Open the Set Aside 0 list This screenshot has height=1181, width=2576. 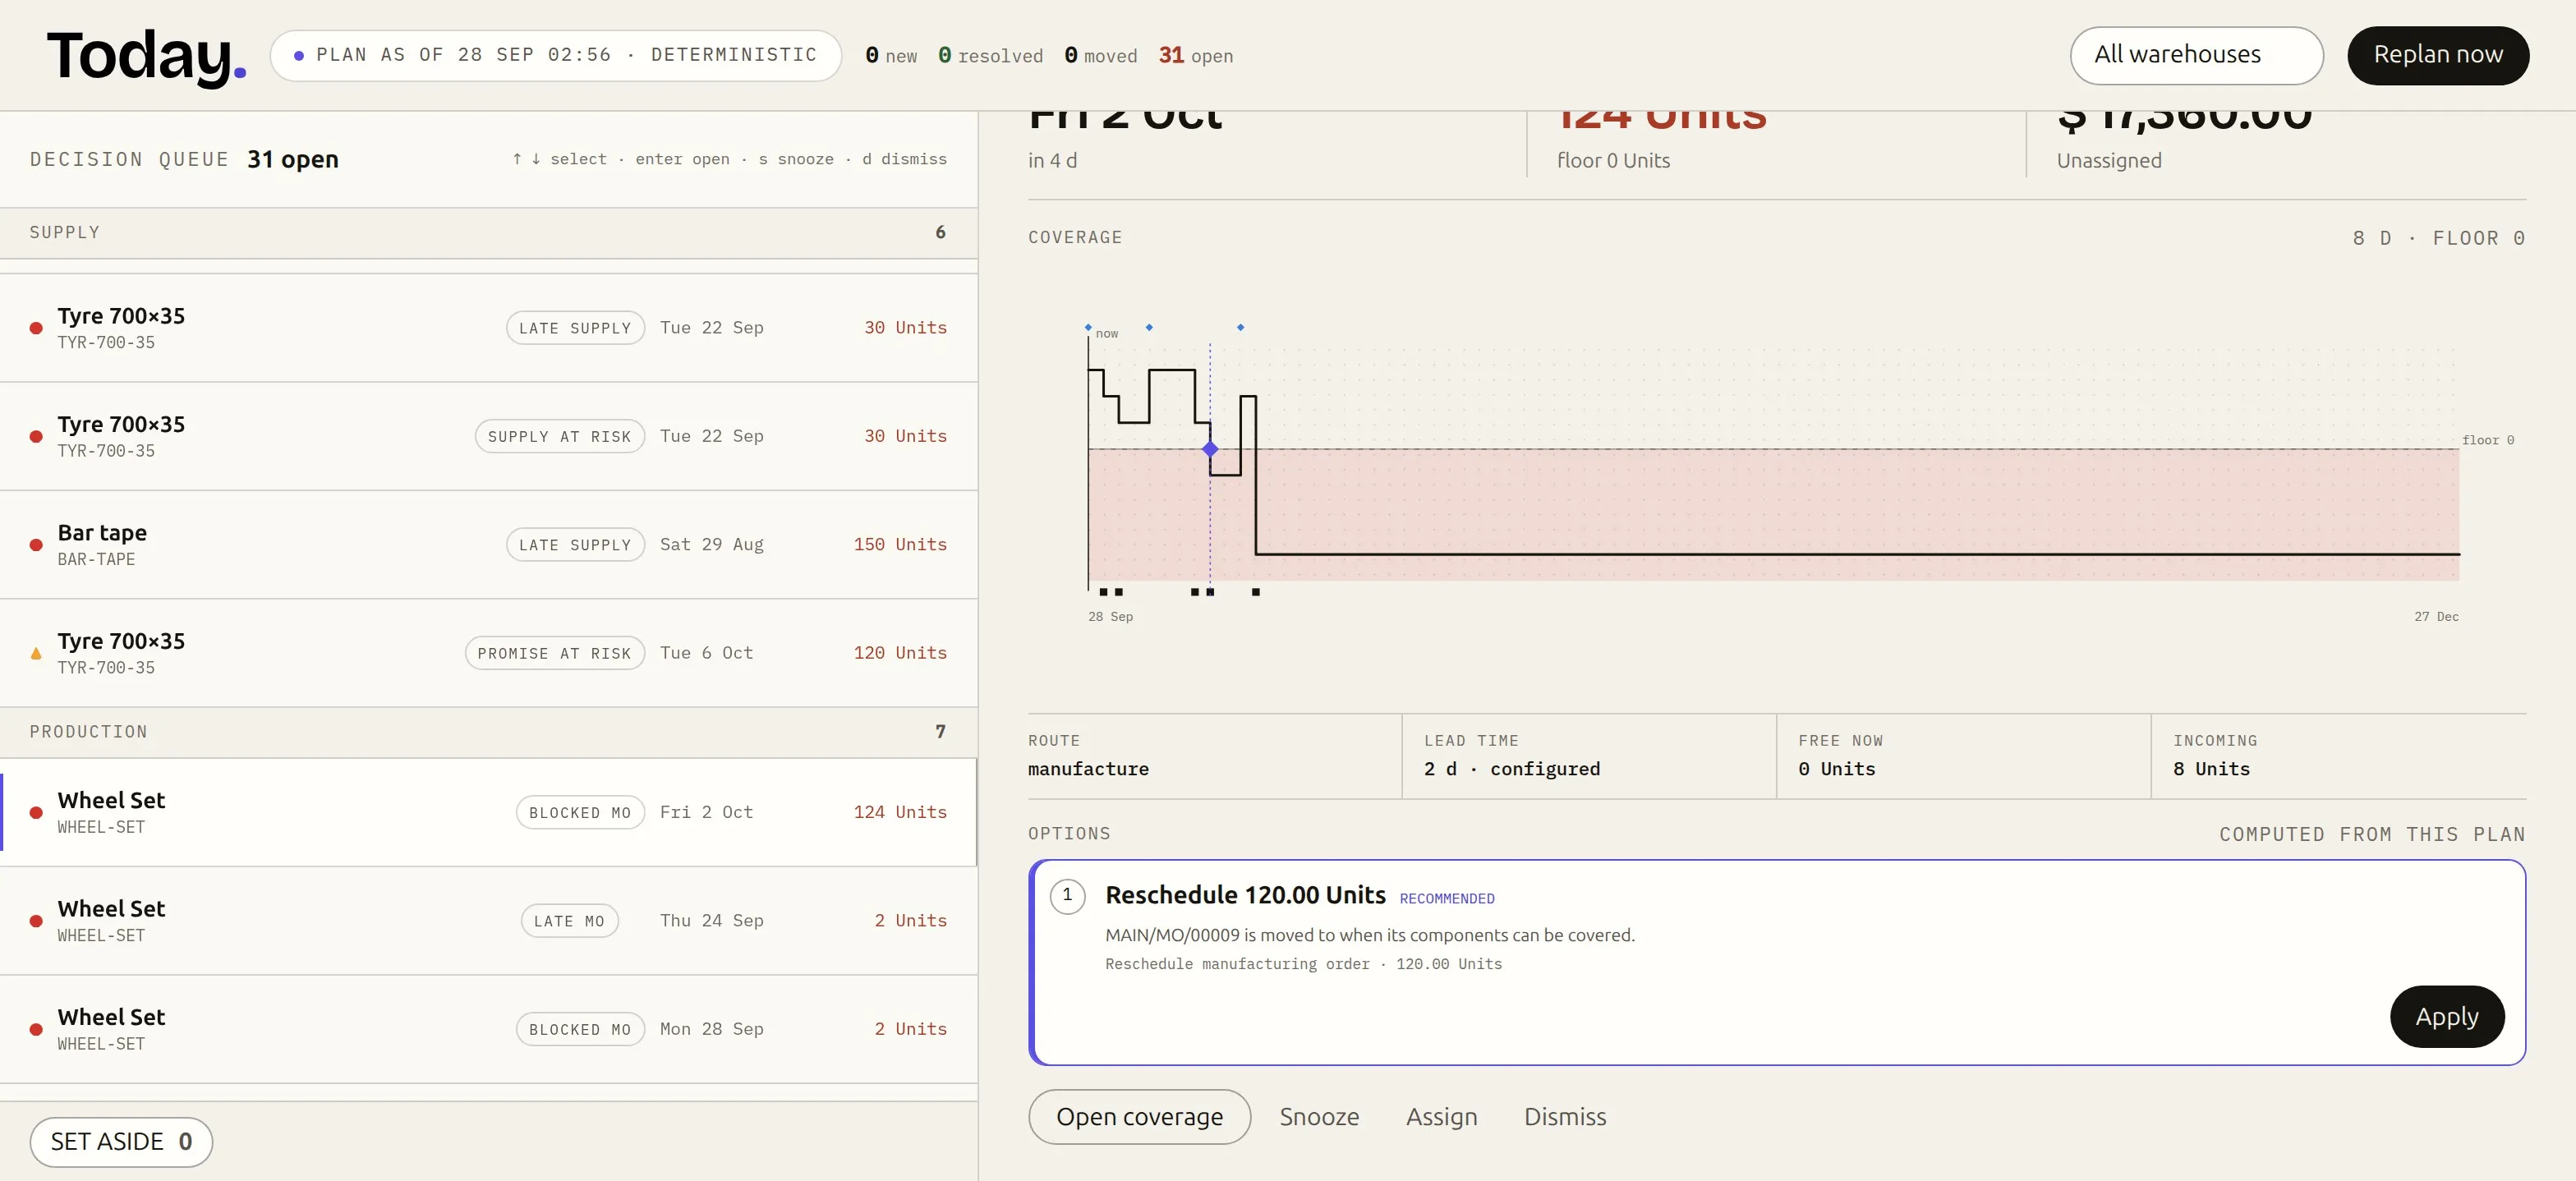pos(121,1141)
